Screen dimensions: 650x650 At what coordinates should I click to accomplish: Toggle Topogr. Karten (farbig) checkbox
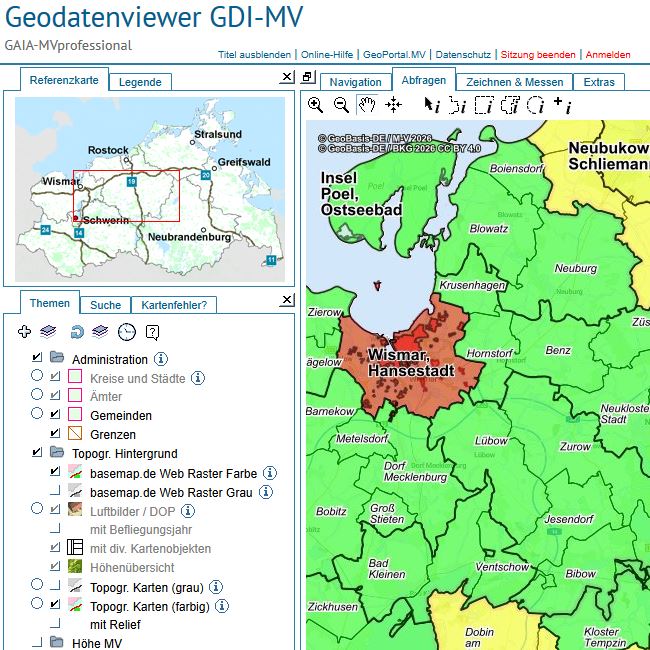tap(55, 604)
